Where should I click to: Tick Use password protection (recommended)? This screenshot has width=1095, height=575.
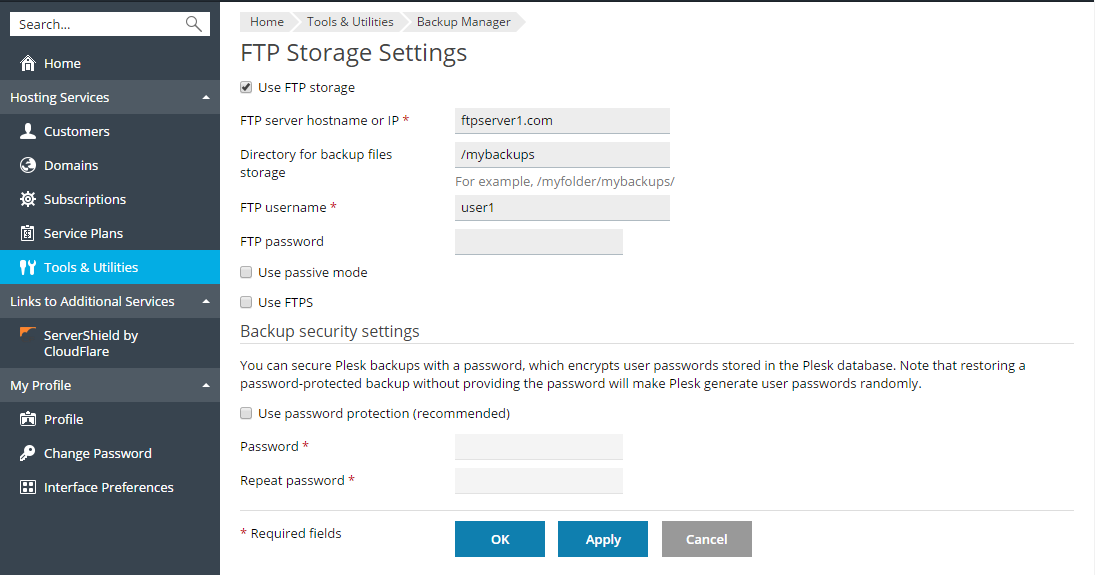pyautogui.click(x=246, y=413)
